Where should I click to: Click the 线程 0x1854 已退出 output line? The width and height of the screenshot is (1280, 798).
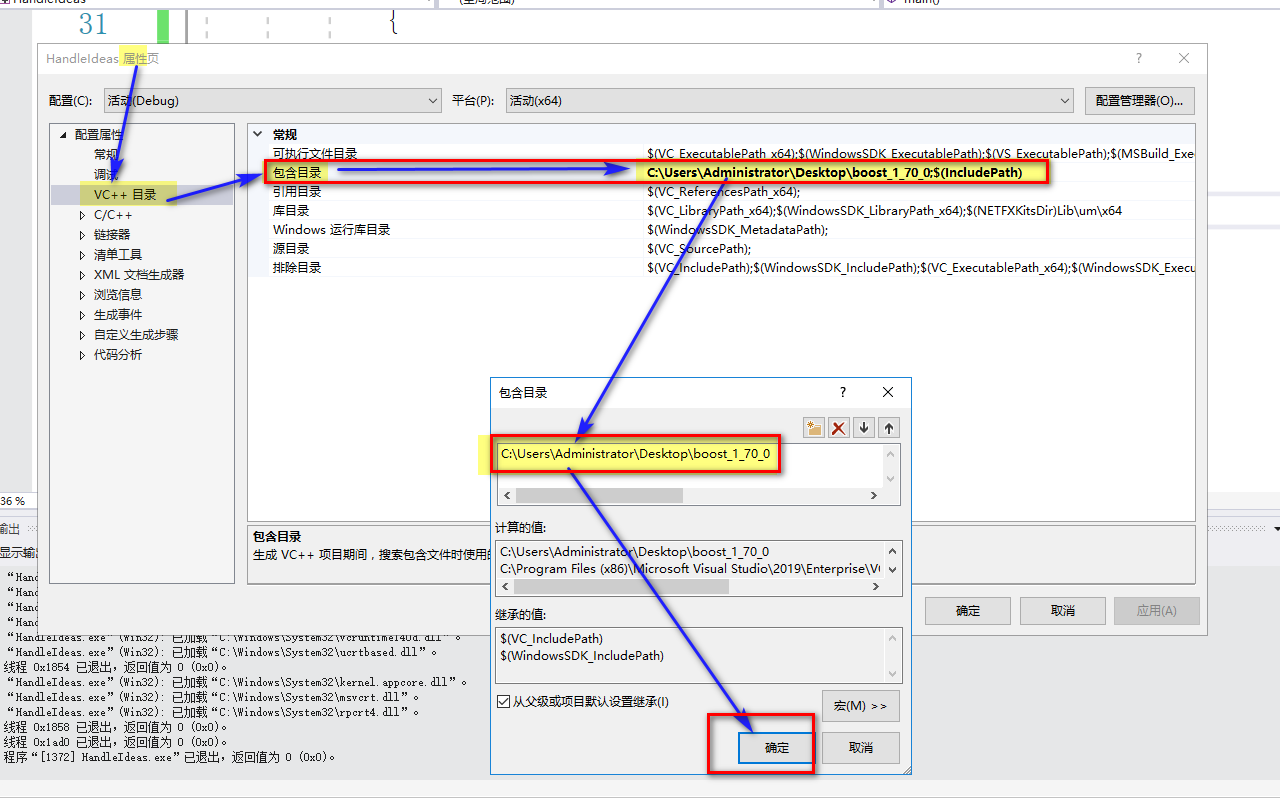click(115, 667)
